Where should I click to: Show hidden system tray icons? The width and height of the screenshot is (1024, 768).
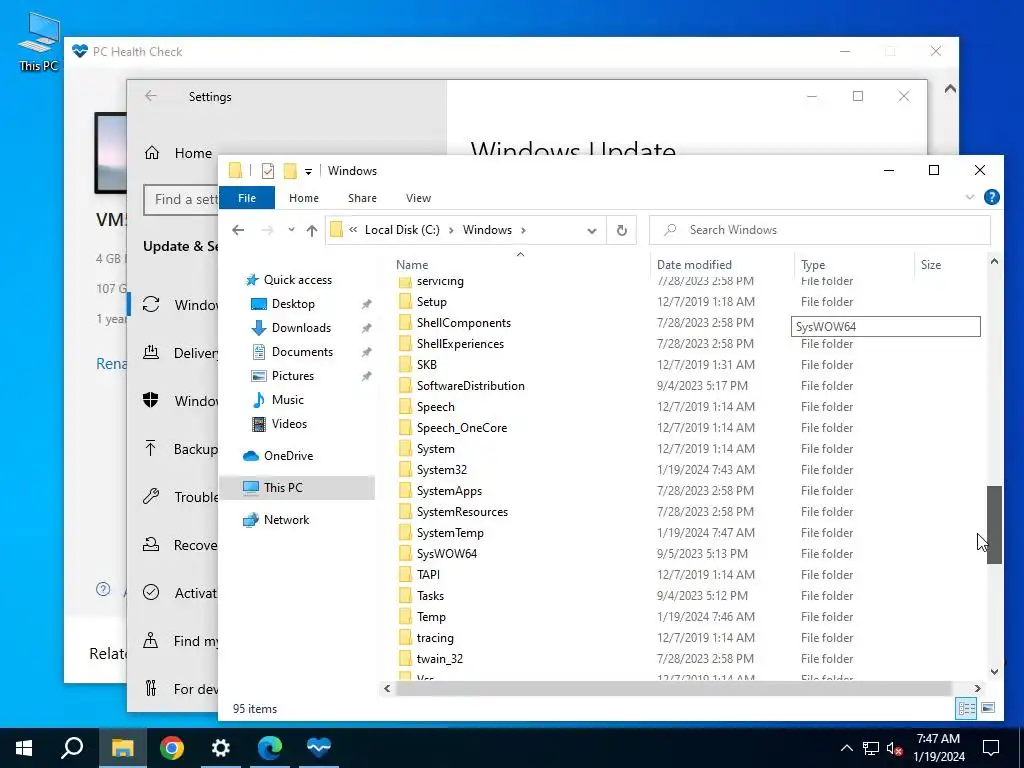pyautogui.click(x=846, y=748)
